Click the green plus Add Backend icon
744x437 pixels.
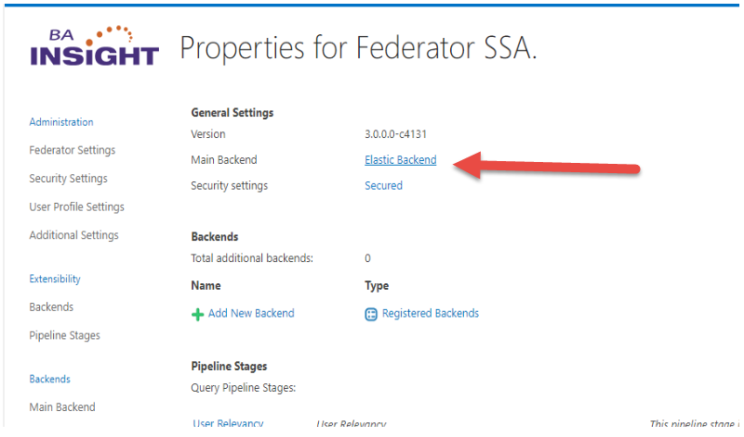pos(197,314)
